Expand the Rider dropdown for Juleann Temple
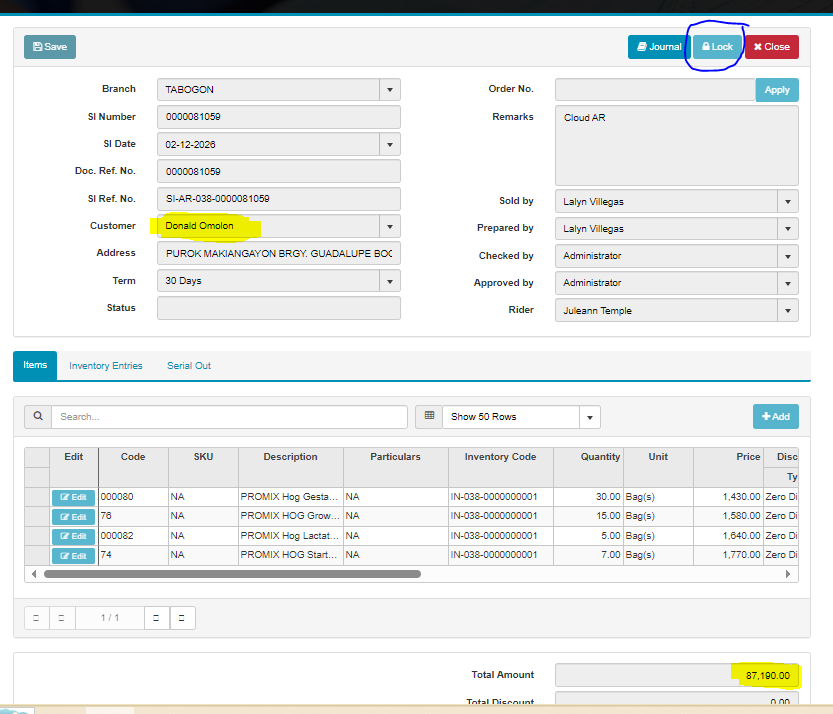 788,311
